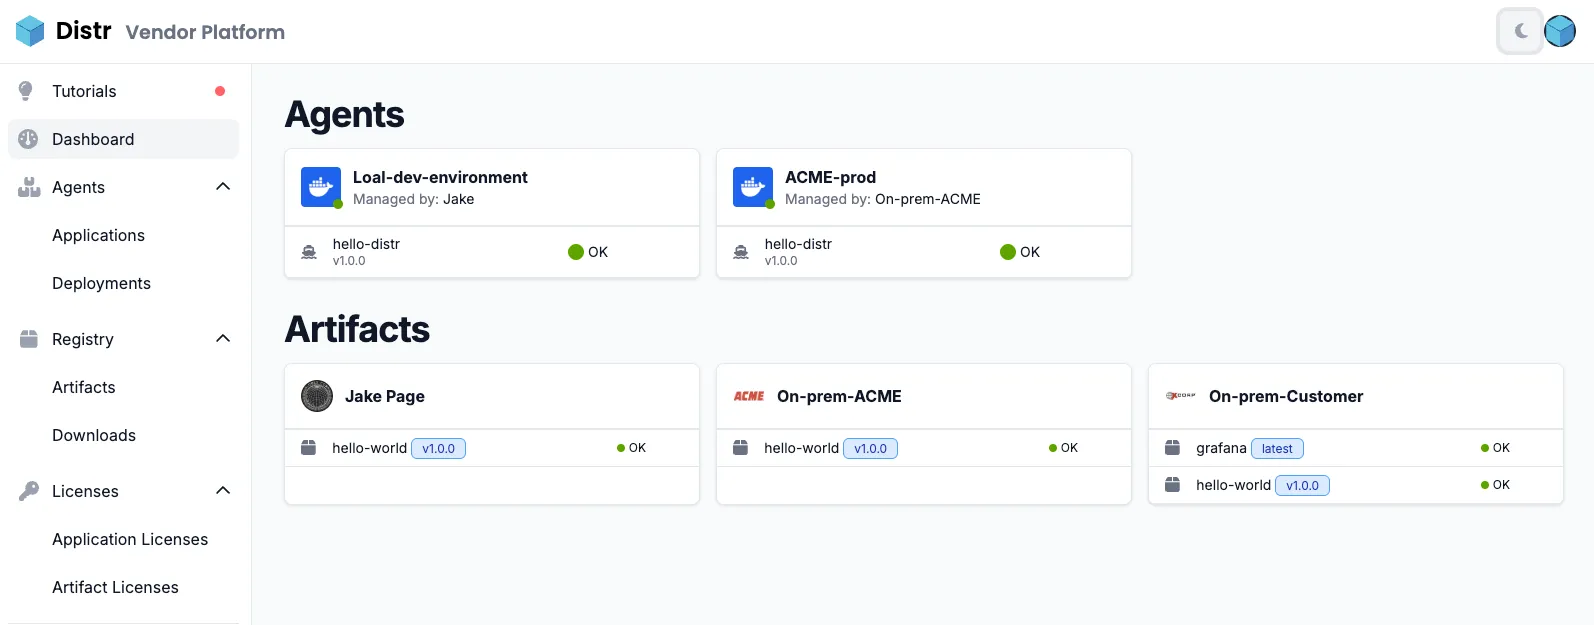This screenshot has height=625, width=1594.
Task: Open Application Licenses
Action: [x=130, y=539]
